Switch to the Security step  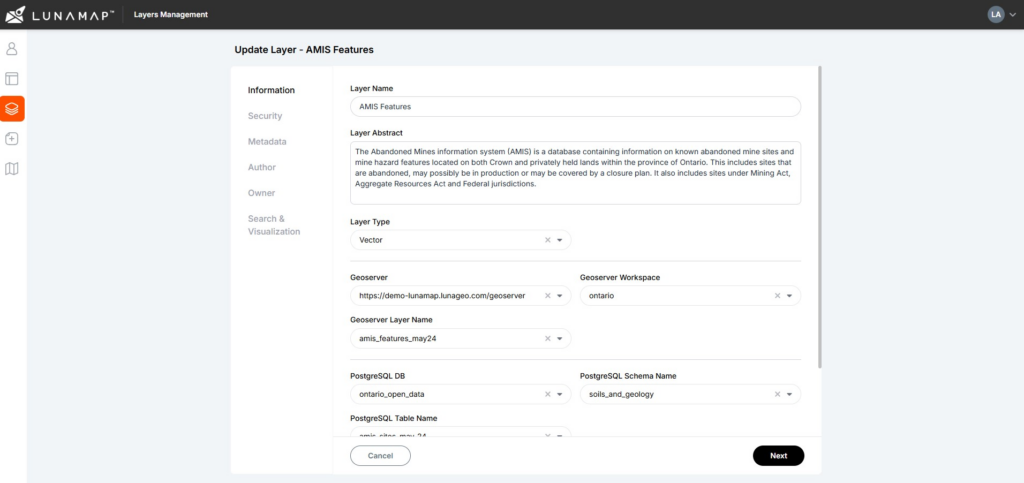tap(264, 116)
